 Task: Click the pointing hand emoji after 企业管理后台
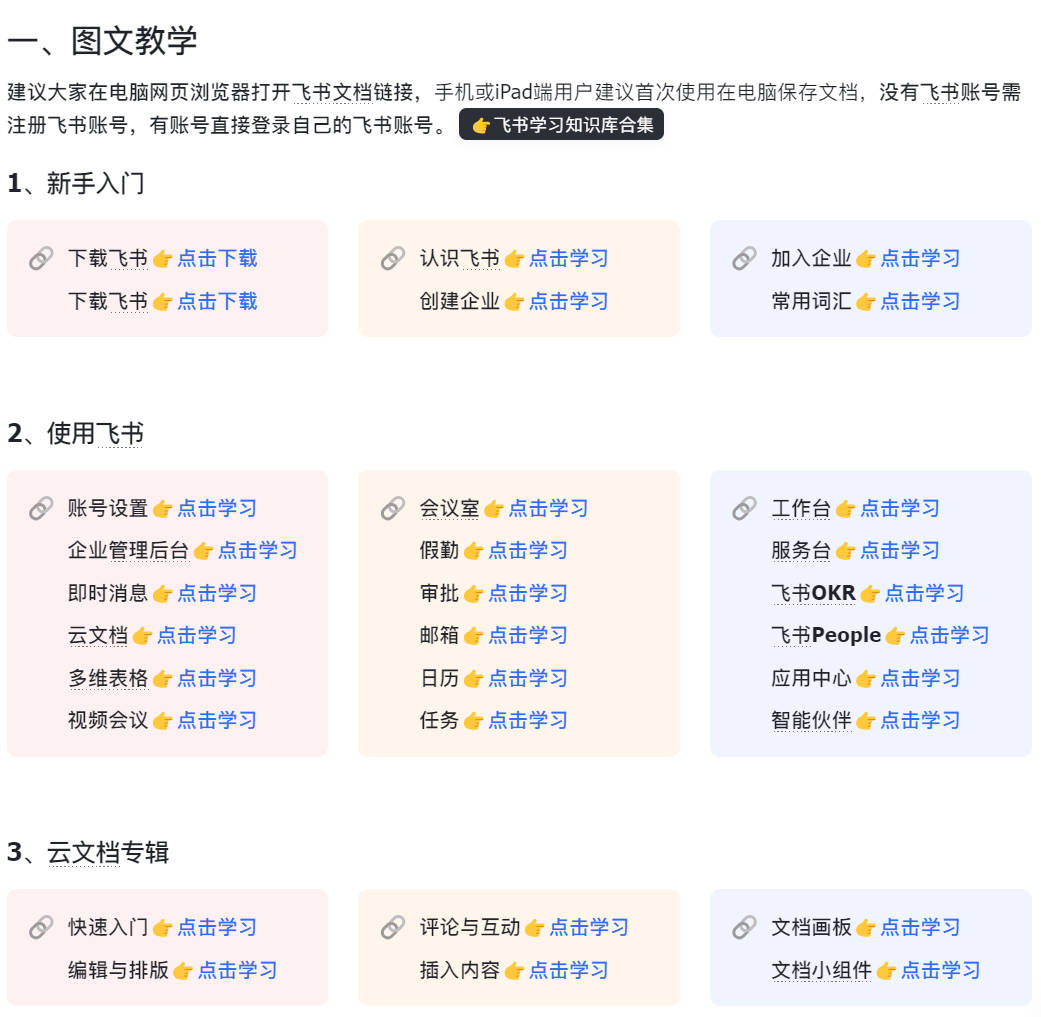tap(203, 551)
